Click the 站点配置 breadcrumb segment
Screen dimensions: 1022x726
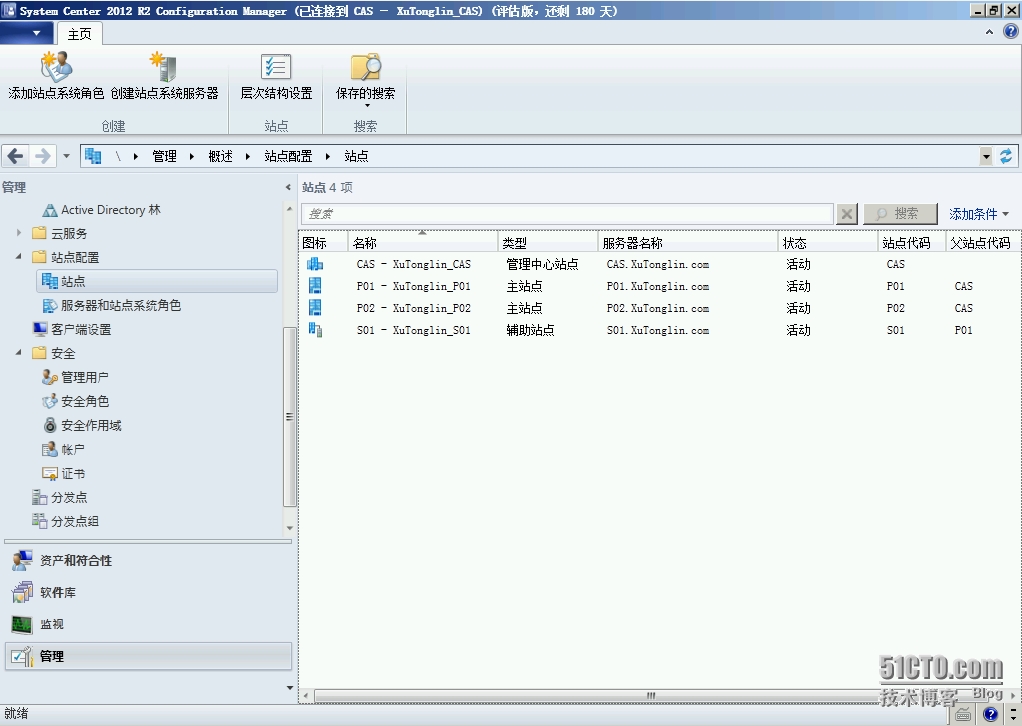[x=288, y=156]
